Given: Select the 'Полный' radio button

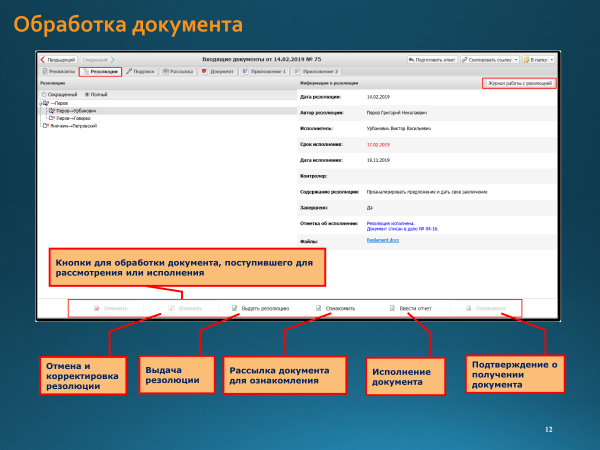Looking at the screenshot, I should [87, 94].
